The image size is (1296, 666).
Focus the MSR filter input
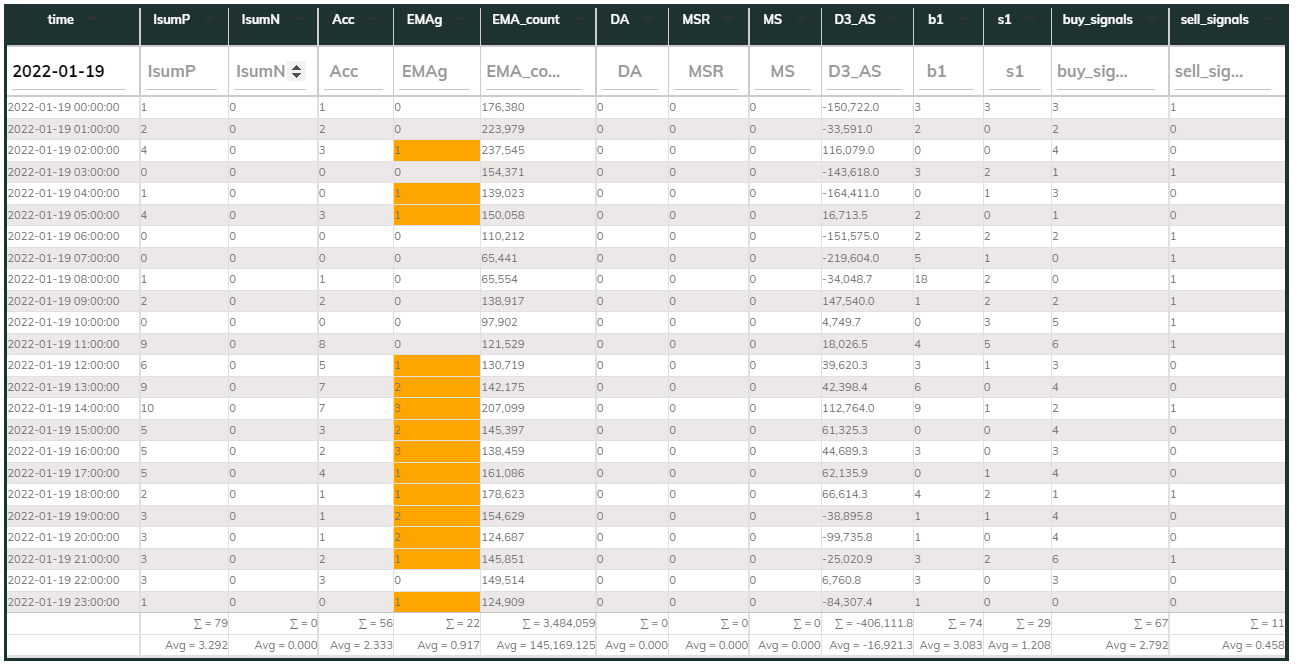706,72
